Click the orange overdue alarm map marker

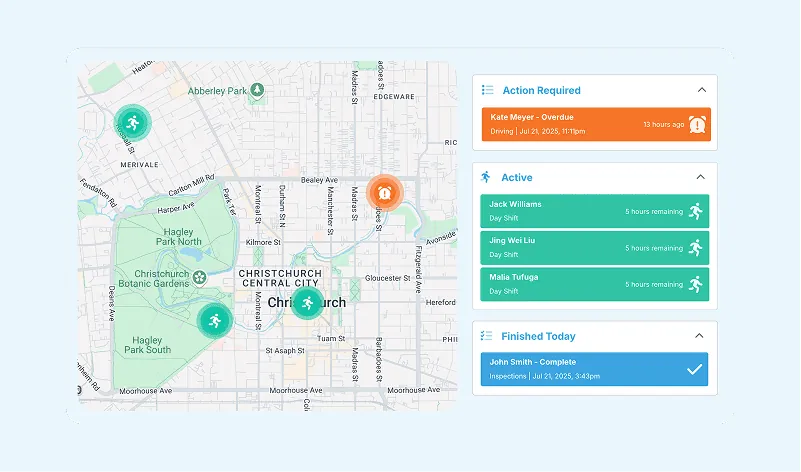pos(383,192)
